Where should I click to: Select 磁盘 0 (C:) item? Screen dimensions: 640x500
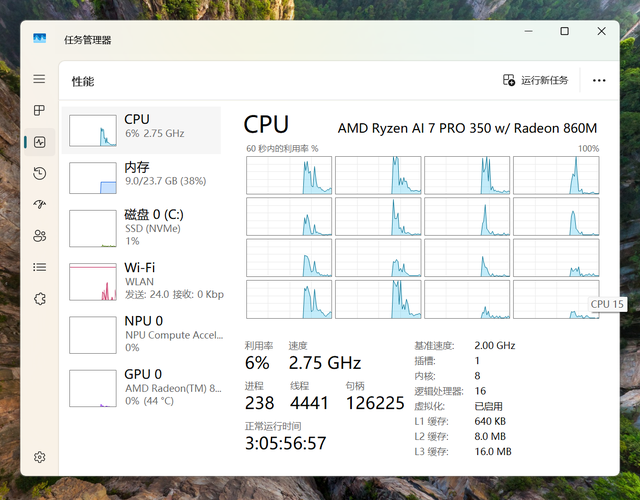point(141,228)
